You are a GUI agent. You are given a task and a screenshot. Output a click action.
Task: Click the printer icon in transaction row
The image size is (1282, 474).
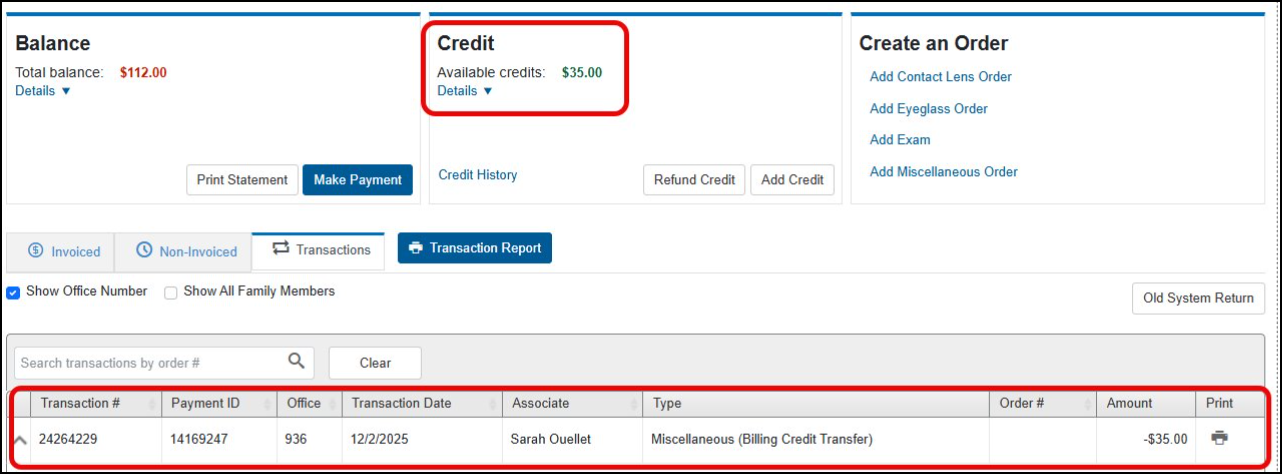[x=1219, y=438]
